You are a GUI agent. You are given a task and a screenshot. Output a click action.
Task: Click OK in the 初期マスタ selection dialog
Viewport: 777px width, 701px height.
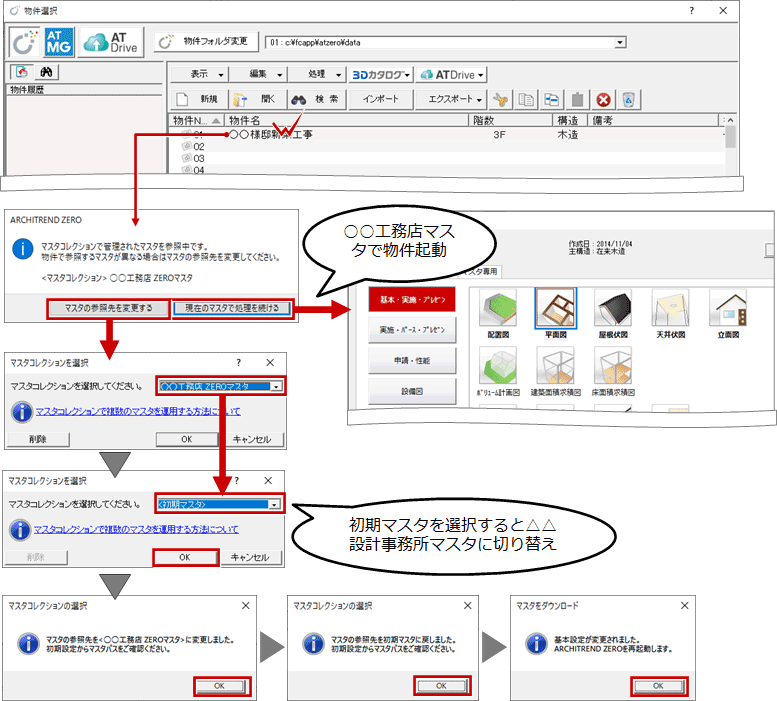(x=185, y=557)
